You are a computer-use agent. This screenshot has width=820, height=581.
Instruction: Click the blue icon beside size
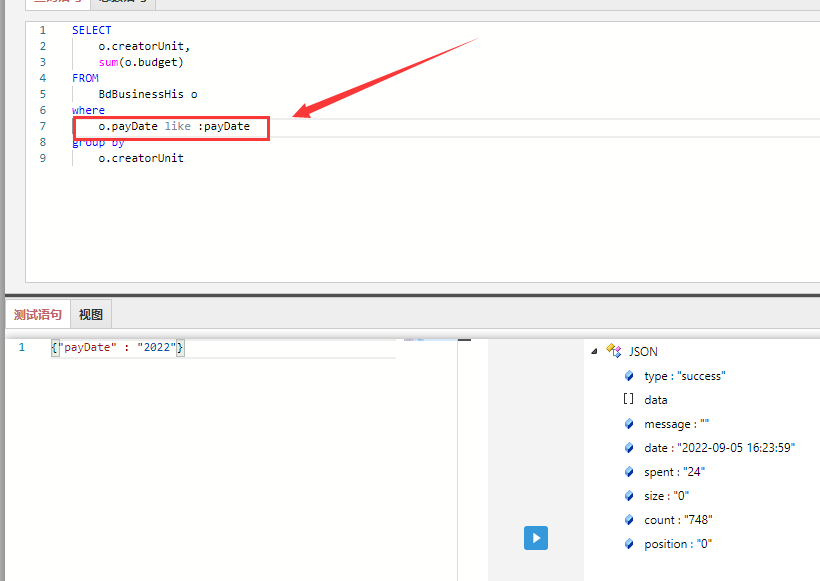coord(629,496)
